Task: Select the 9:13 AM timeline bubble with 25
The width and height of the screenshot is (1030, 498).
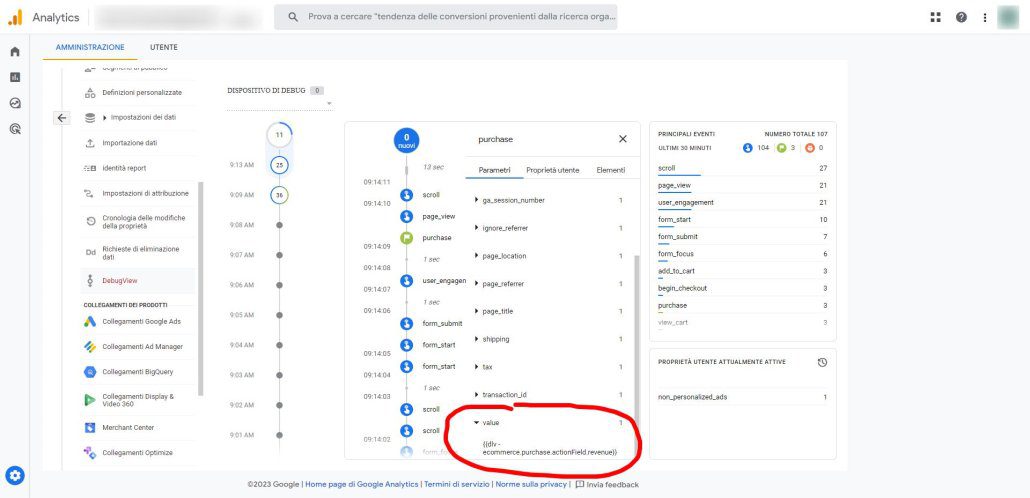Action: (279, 165)
